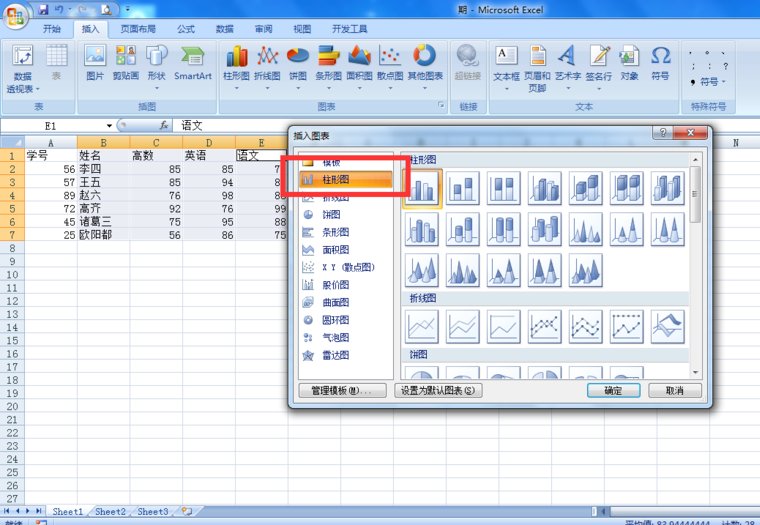This screenshot has height=525, width=760.
Task: Click the Manage Templates button
Action: click(342, 390)
